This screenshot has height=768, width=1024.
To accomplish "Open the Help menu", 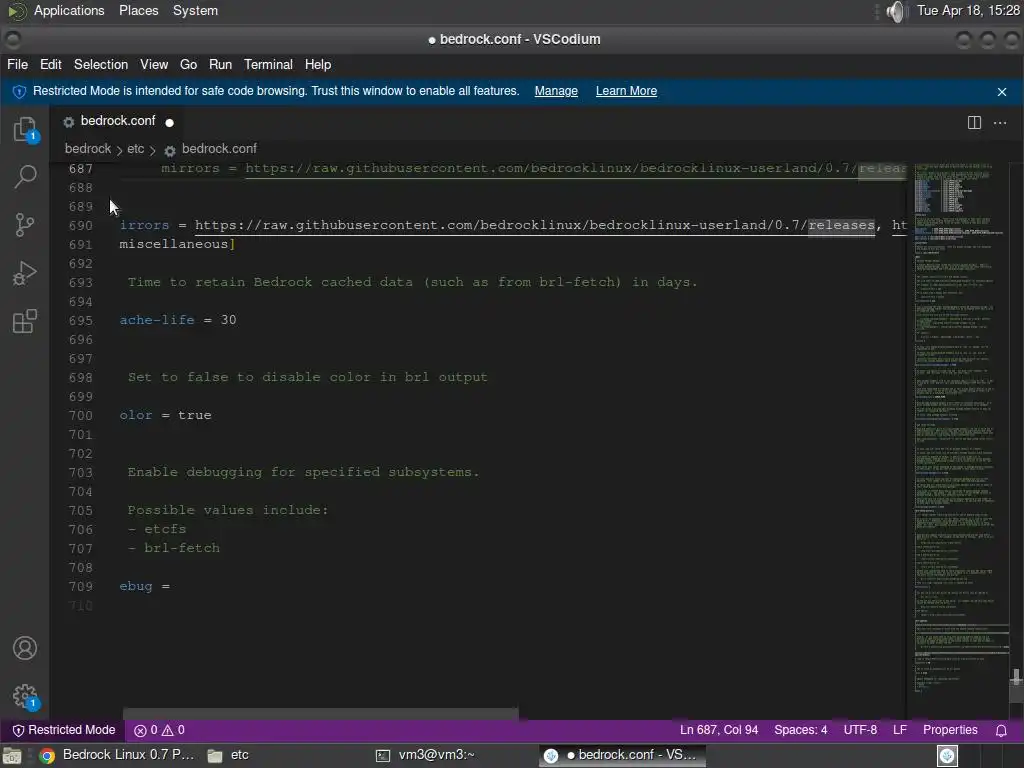I will pyautogui.click(x=318, y=65).
